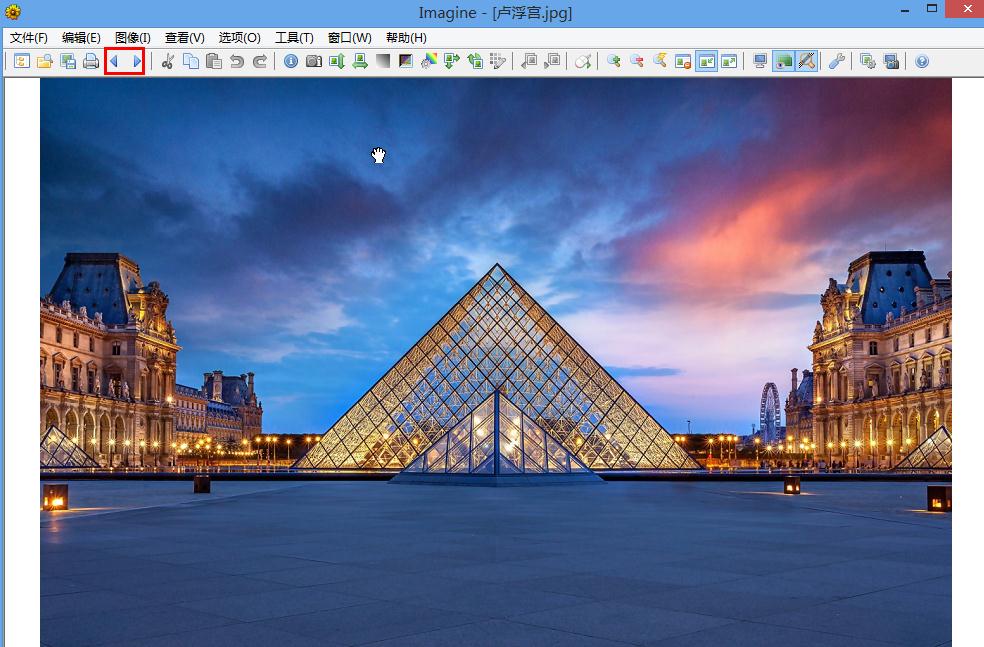Image resolution: width=984 pixels, height=647 pixels.
Task: Open the 文件(F) menu
Action: (28, 38)
